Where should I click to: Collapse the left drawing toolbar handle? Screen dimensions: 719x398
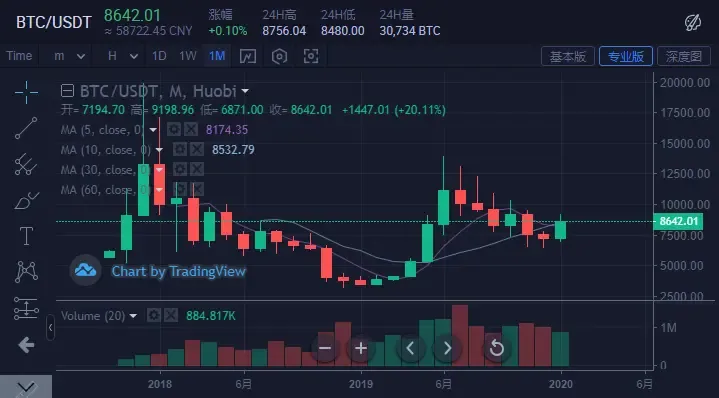(x=50, y=327)
